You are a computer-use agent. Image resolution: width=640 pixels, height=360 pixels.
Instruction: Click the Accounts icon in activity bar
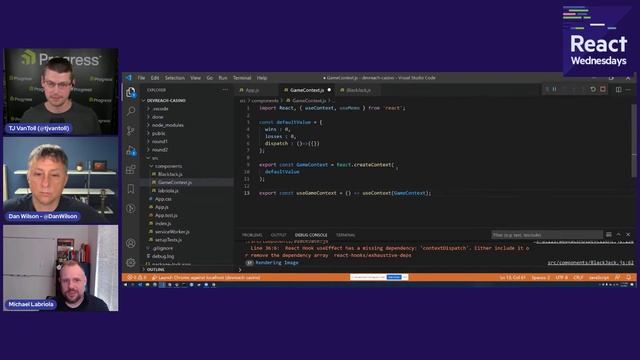(x=131, y=243)
